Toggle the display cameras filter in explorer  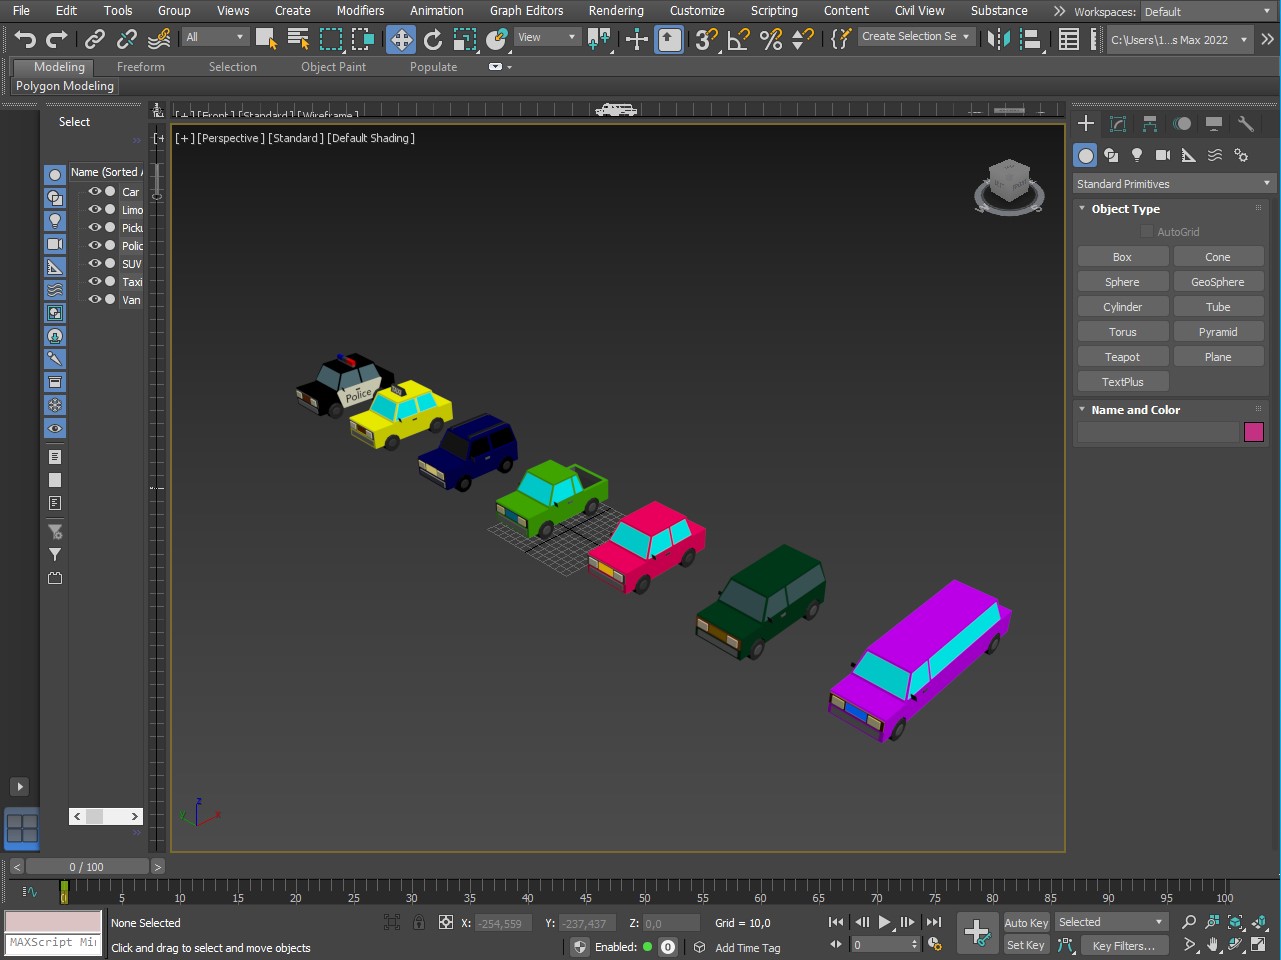55,244
